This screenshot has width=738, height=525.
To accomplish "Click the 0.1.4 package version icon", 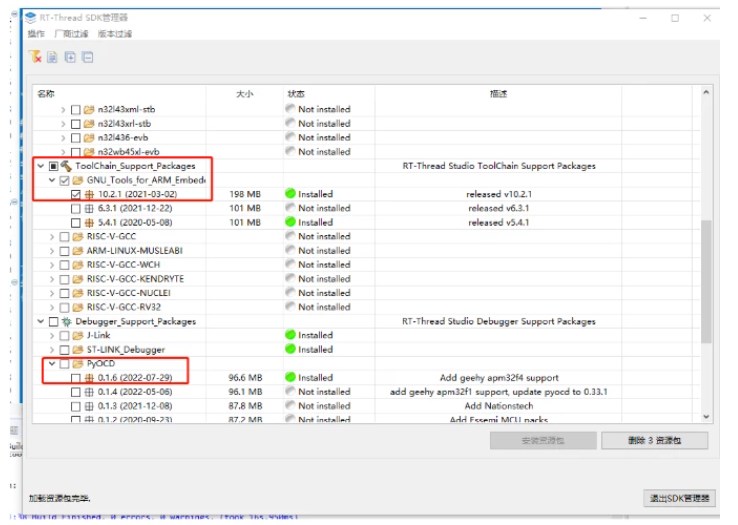I will click(x=89, y=392).
